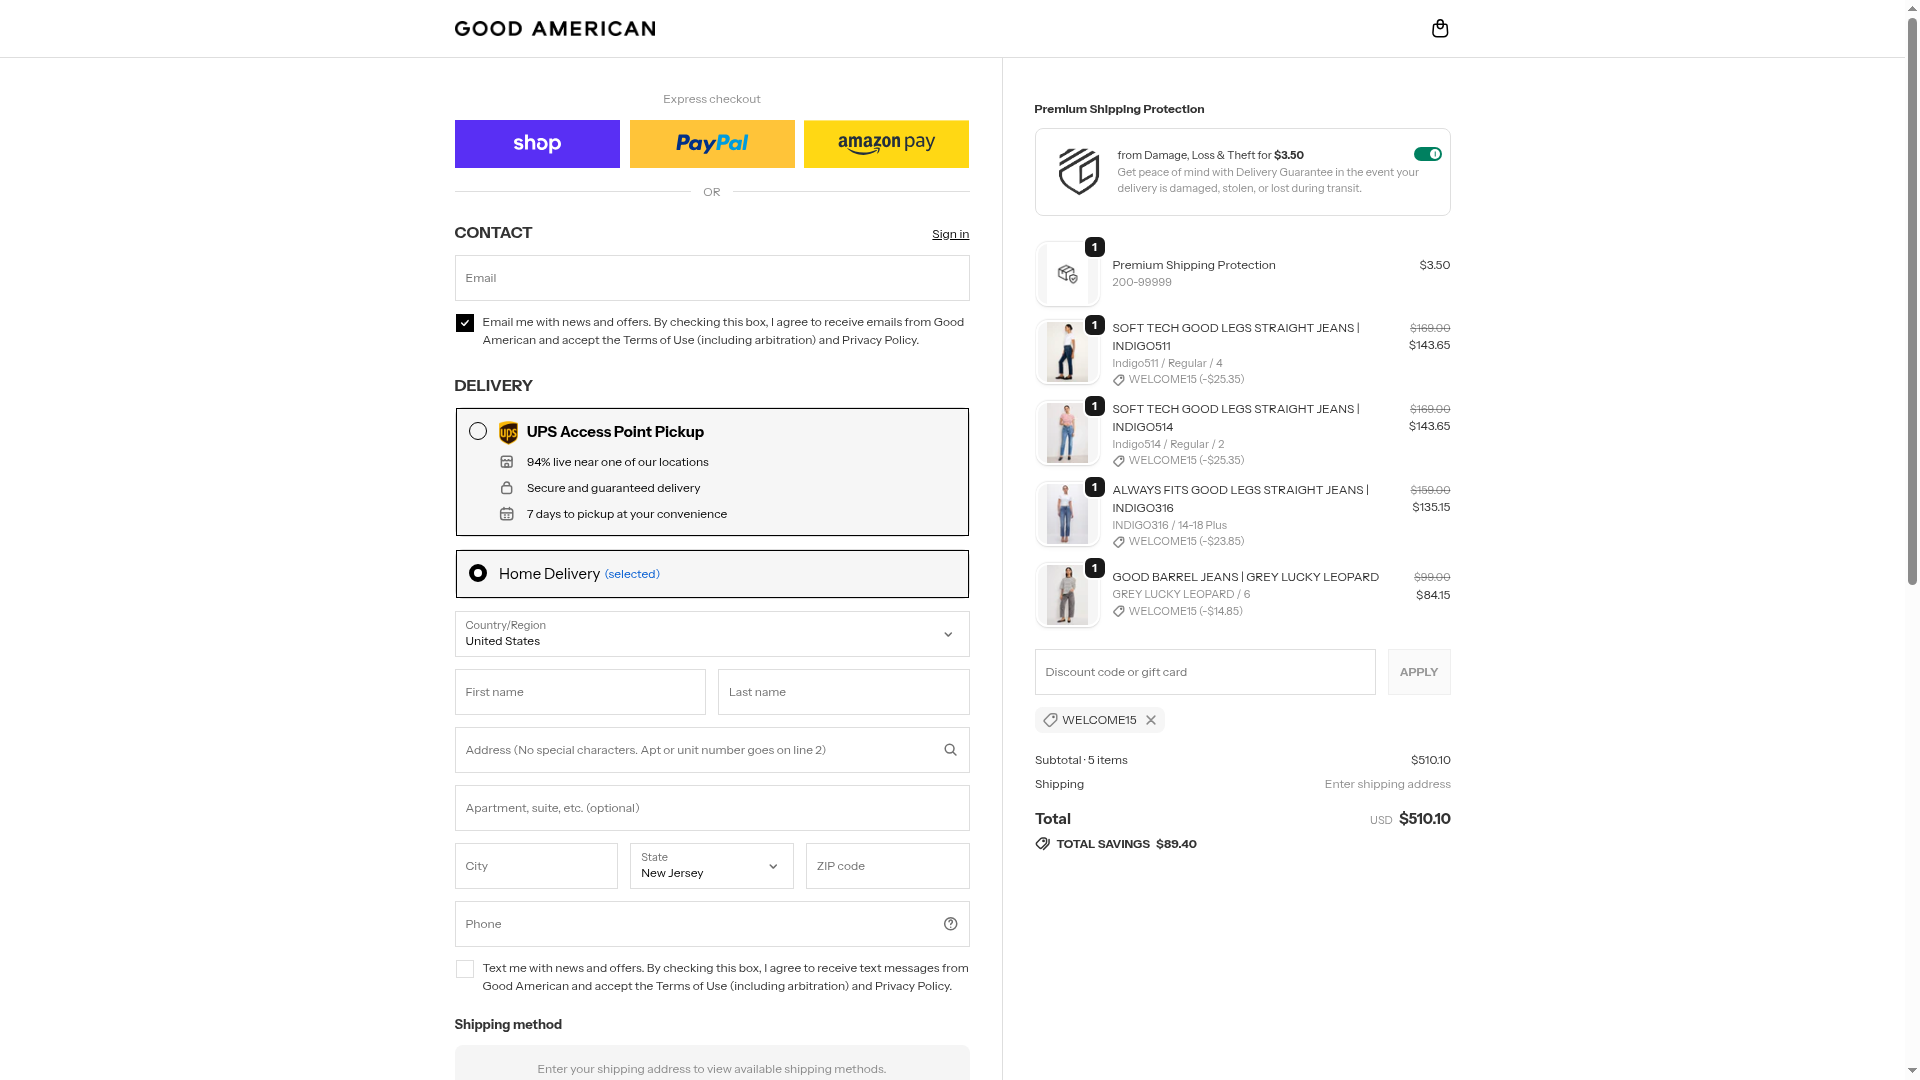1920x1080 pixels.
Task: Click the UPS shield logo icon
Action: pos(508,433)
